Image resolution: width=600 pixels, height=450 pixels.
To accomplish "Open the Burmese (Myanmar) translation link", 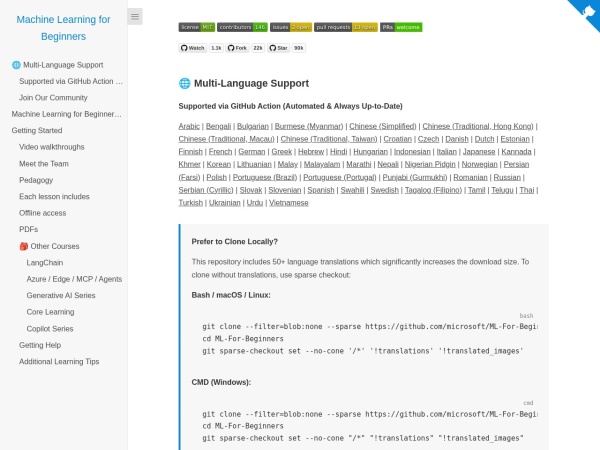I will [309, 126].
